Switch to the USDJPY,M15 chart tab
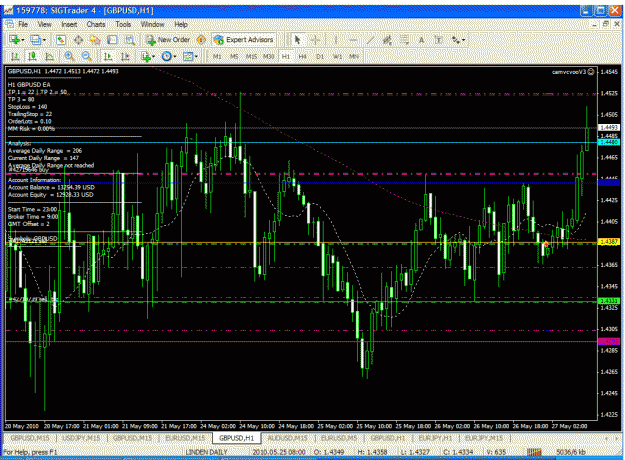The image size is (625, 460). [82, 438]
